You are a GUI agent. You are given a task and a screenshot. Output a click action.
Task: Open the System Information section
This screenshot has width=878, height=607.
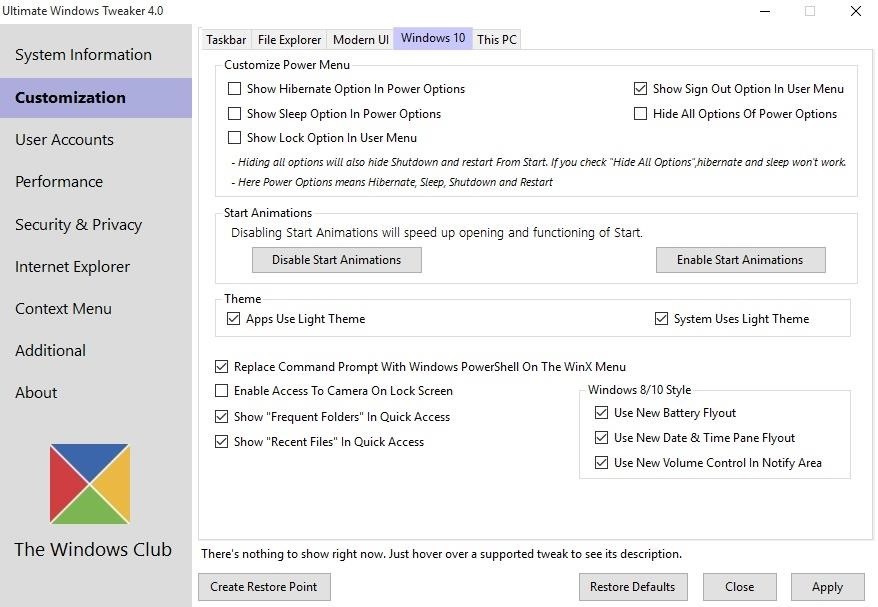(83, 55)
